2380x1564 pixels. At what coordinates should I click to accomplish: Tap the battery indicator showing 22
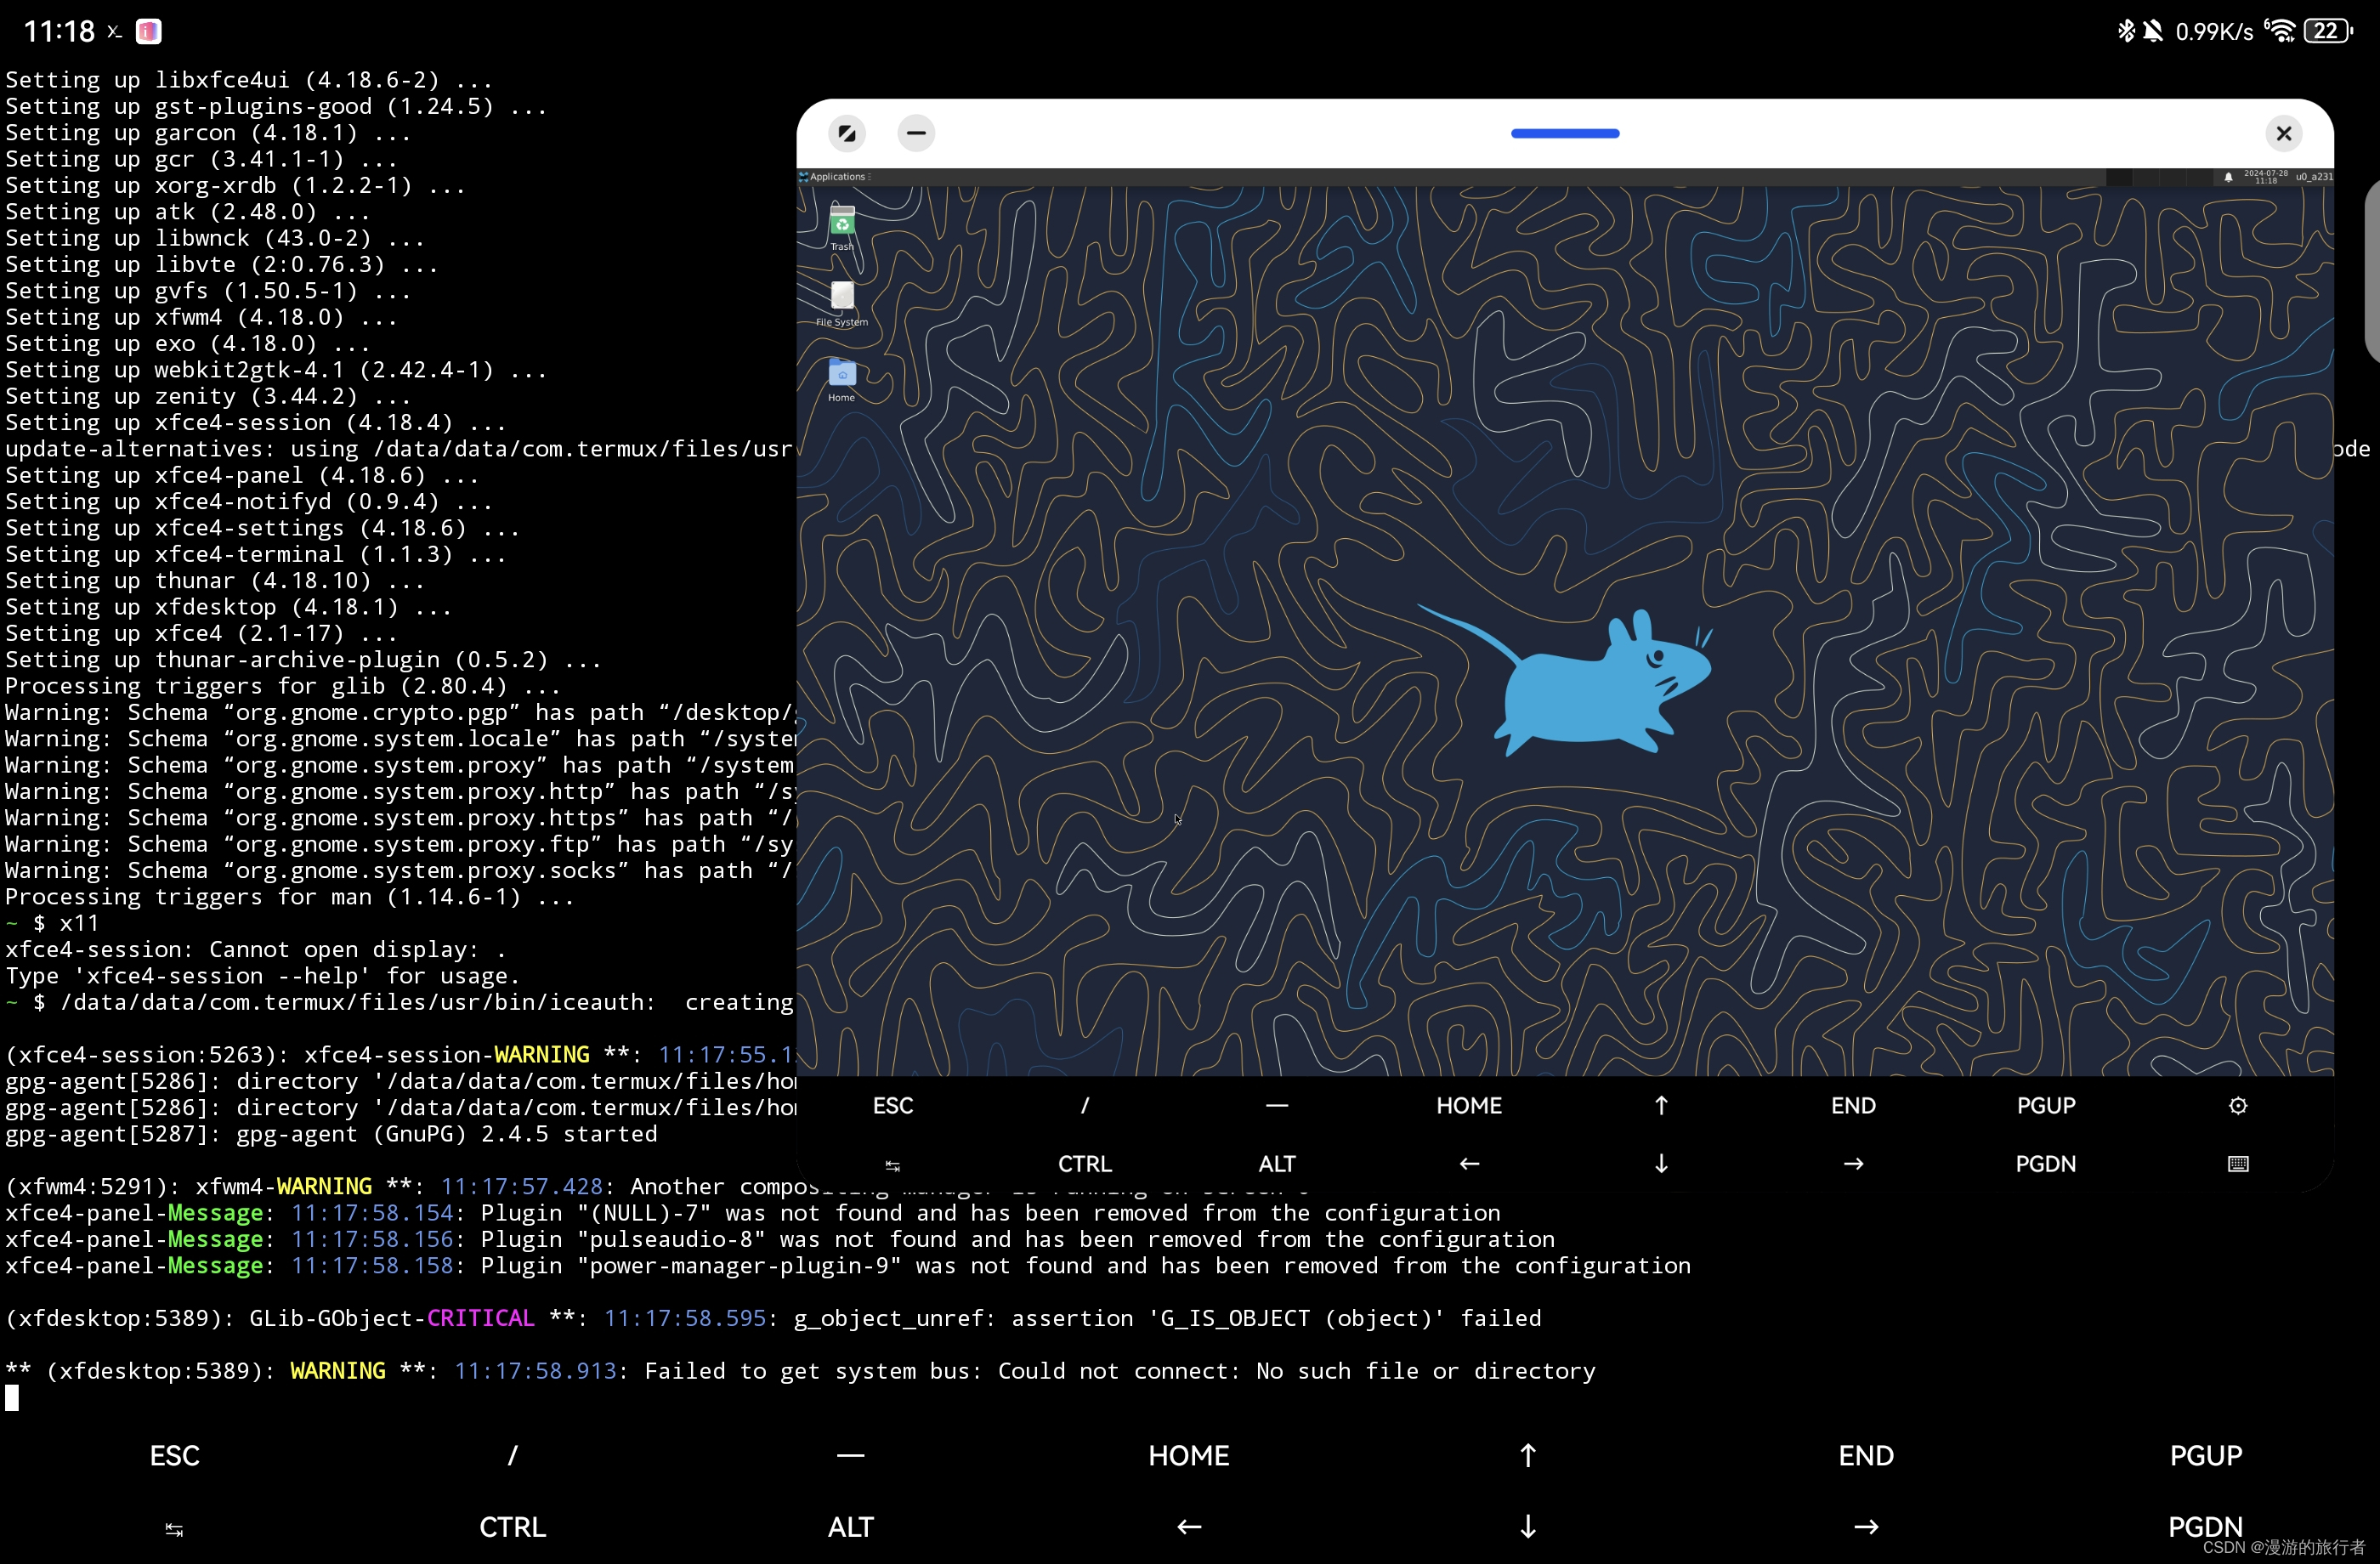tap(2328, 31)
